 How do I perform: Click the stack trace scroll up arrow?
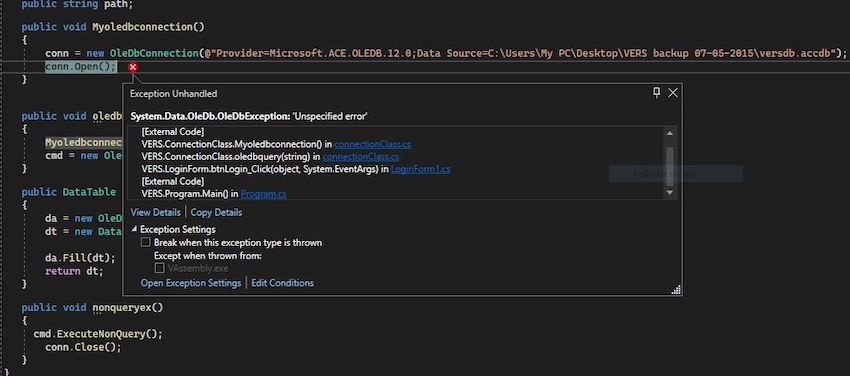(669, 133)
